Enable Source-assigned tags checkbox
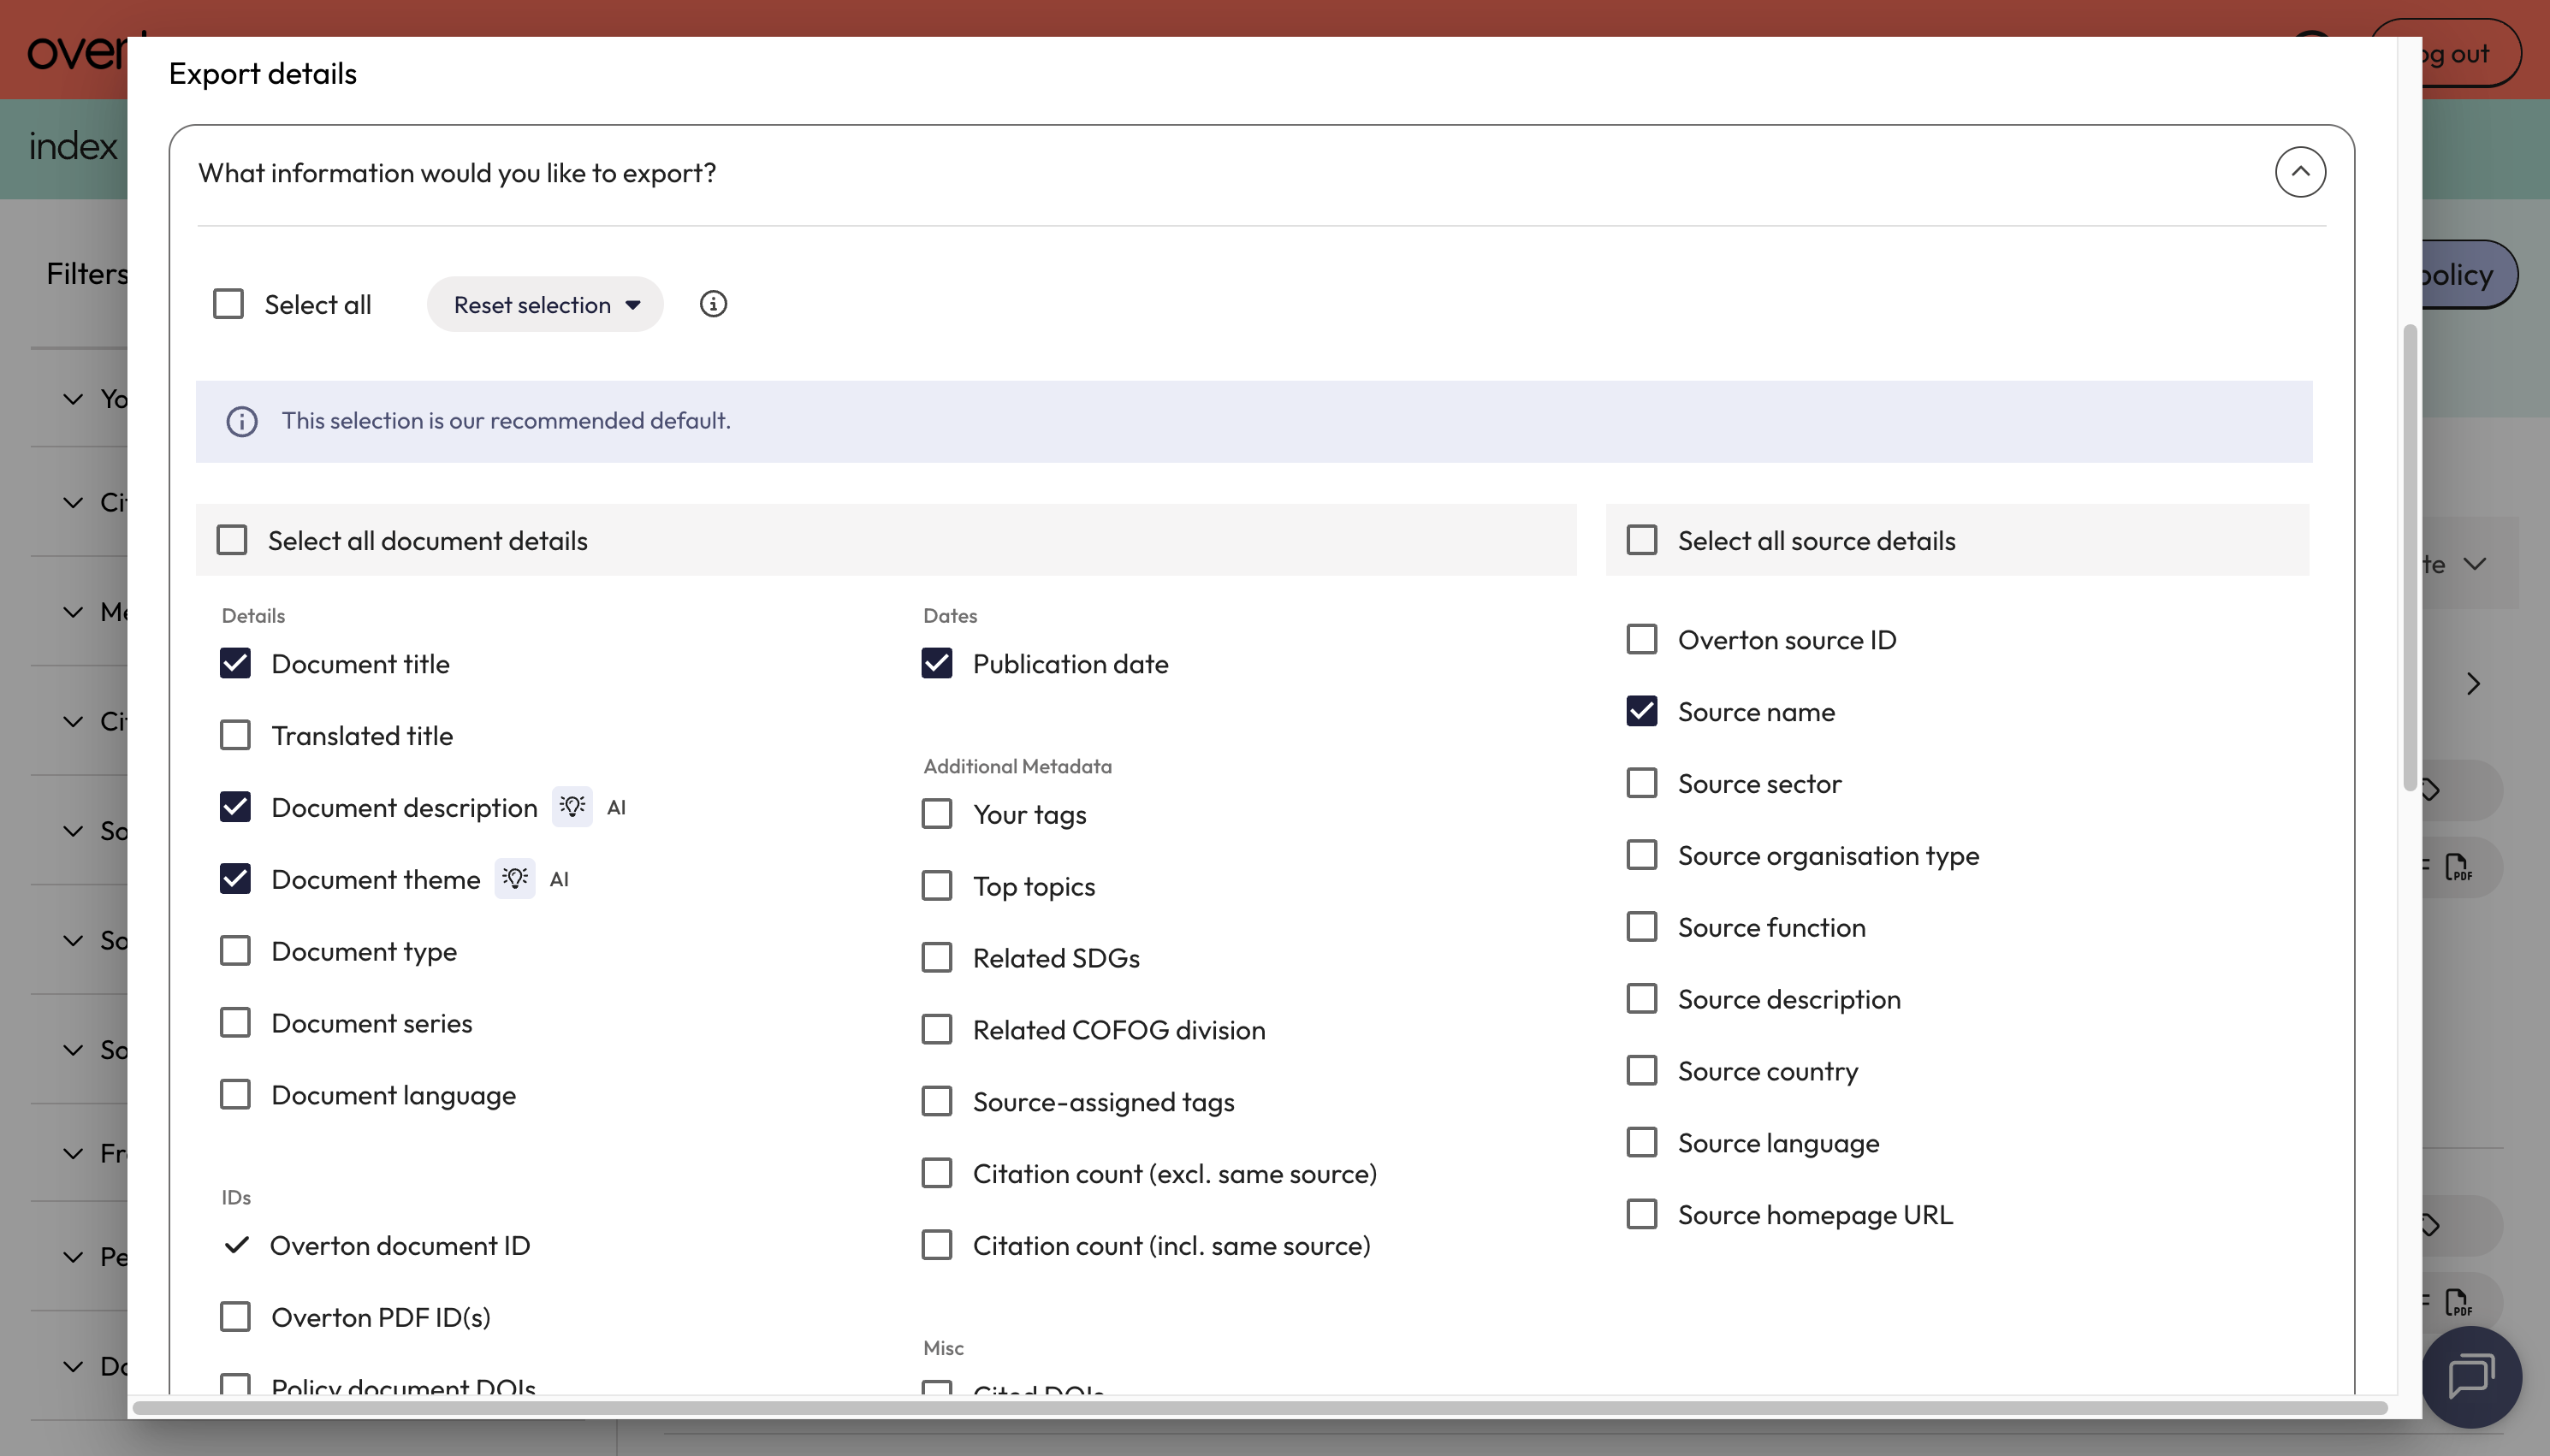The width and height of the screenshot is (2550, 1456). coord(937,1102)
